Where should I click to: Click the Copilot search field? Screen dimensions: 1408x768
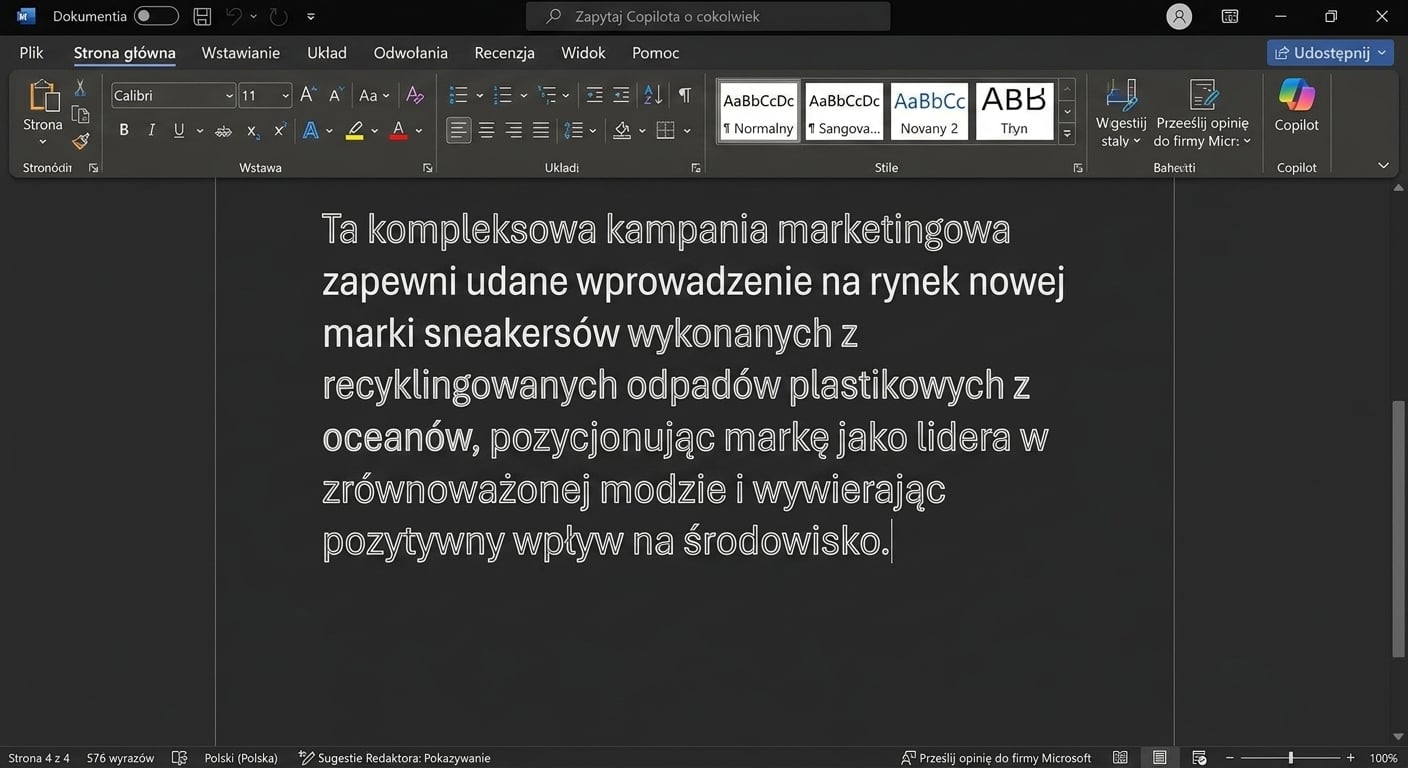(x=708, y=16)
